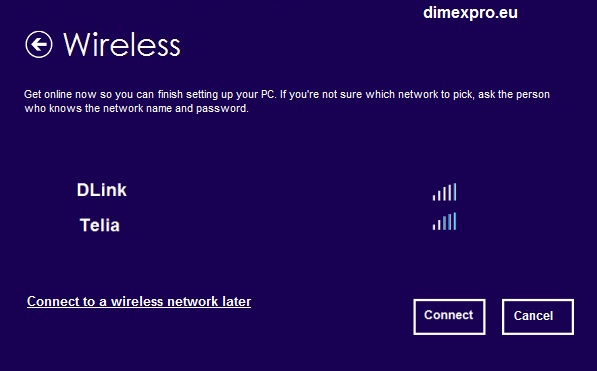Image resolution: width=597 pixels, height=371 pixels.
Task: Click the Wireless page heading
Action: 122,45
